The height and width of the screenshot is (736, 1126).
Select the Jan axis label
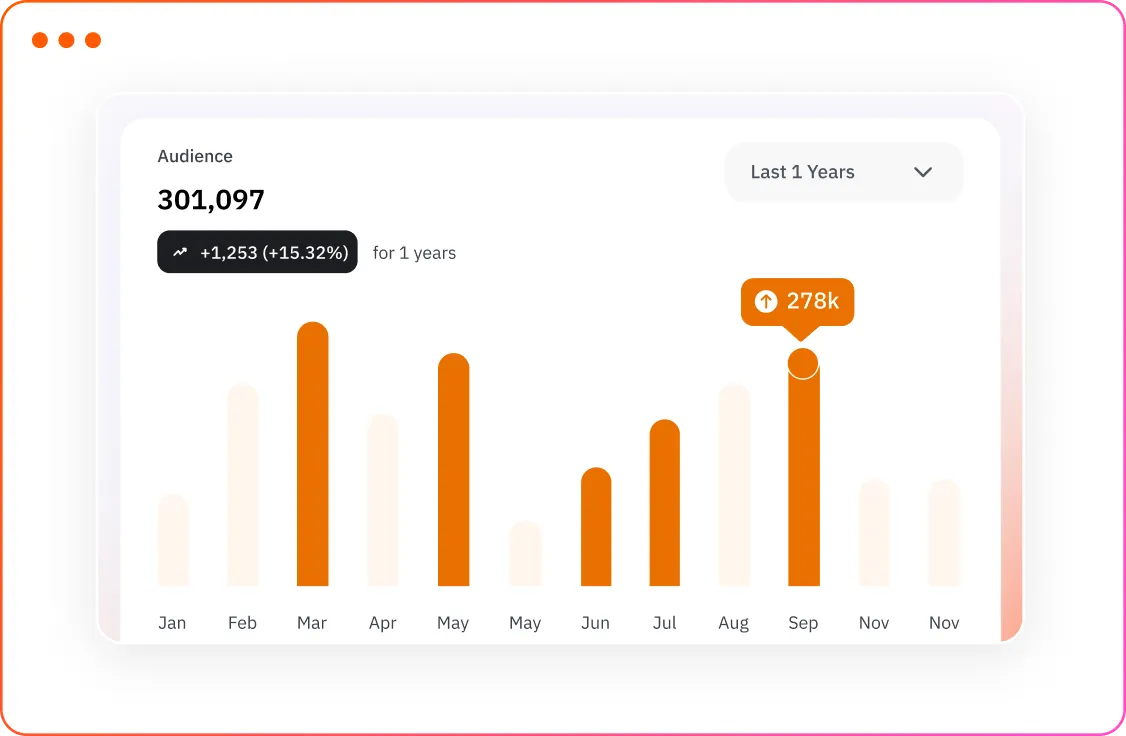coord(172,622)
